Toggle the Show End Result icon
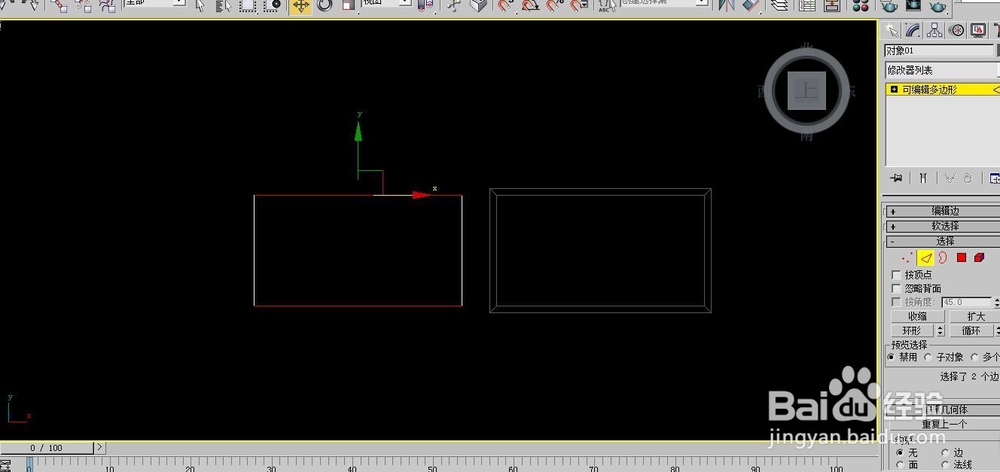The width and height of the screenshot is (1000, 472). [923, 178]
